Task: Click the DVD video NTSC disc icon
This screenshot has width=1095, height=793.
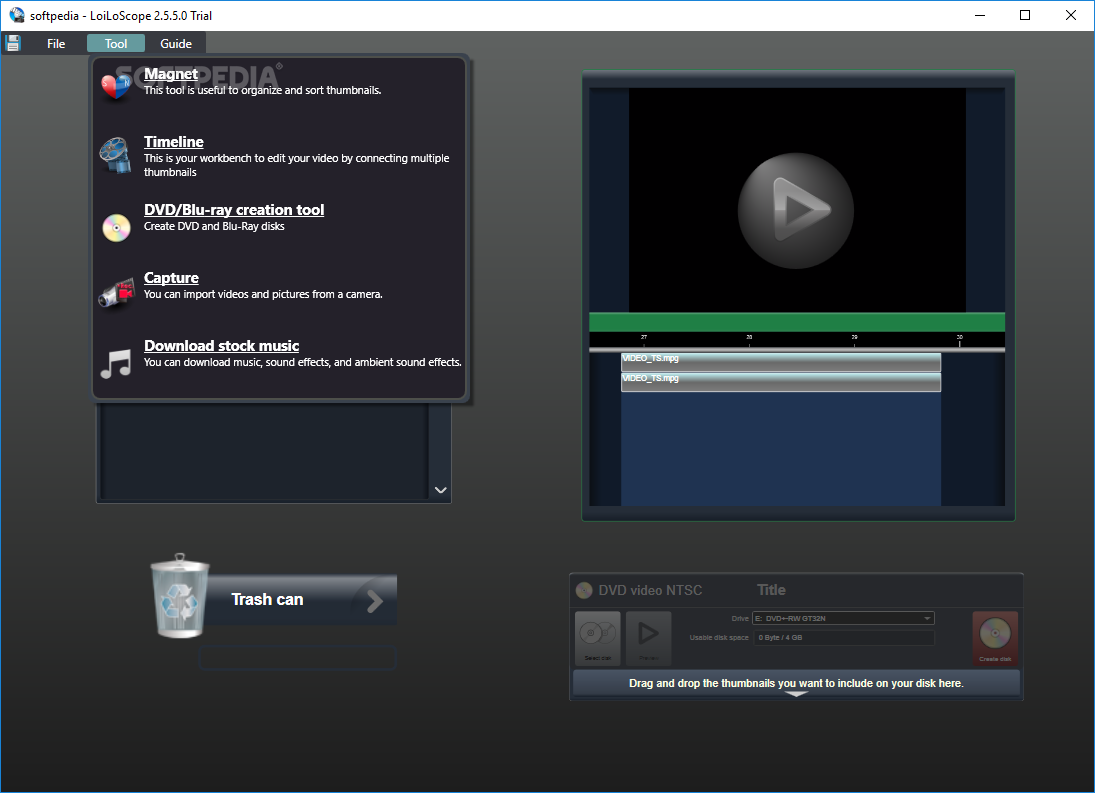Action: point(584,591)
